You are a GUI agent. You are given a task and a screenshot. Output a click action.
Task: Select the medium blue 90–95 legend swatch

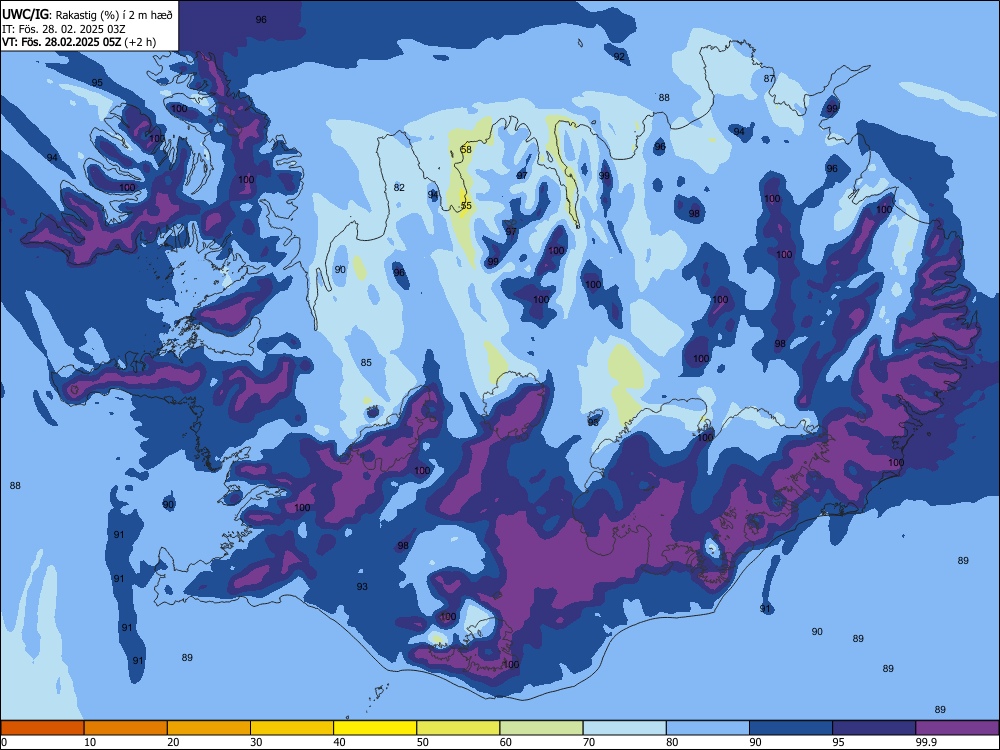click(791, 728)
